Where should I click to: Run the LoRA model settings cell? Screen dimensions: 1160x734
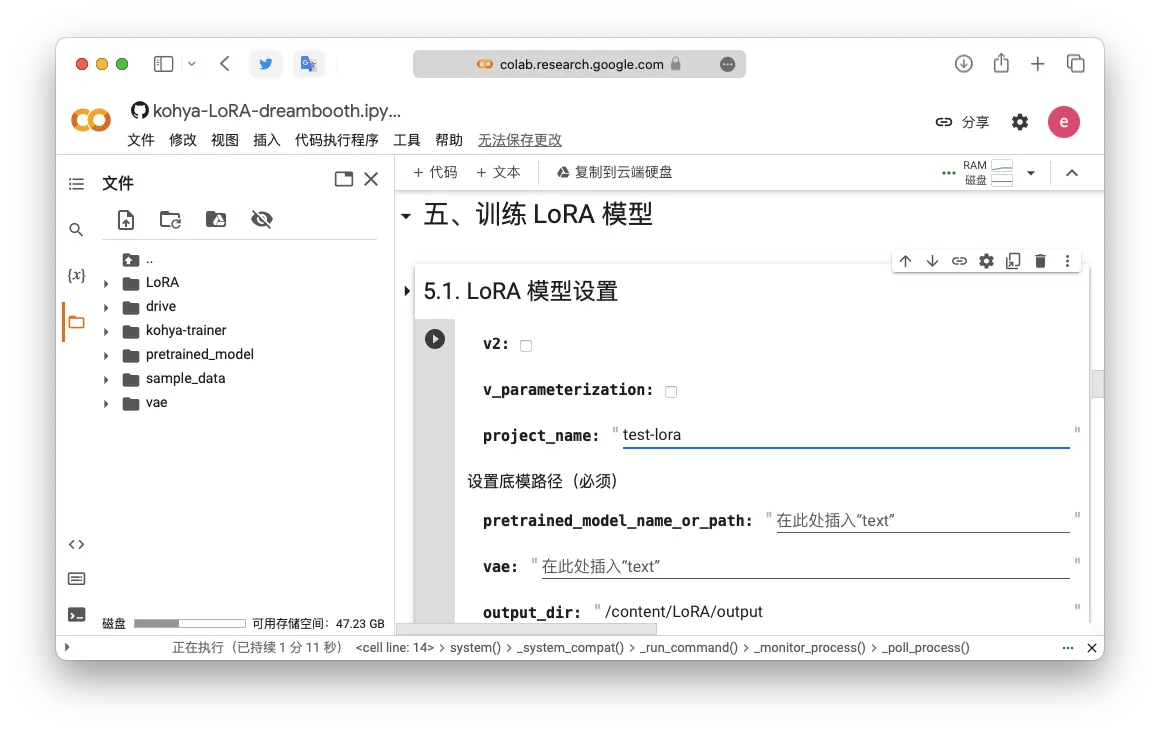(x=434, y=339)
